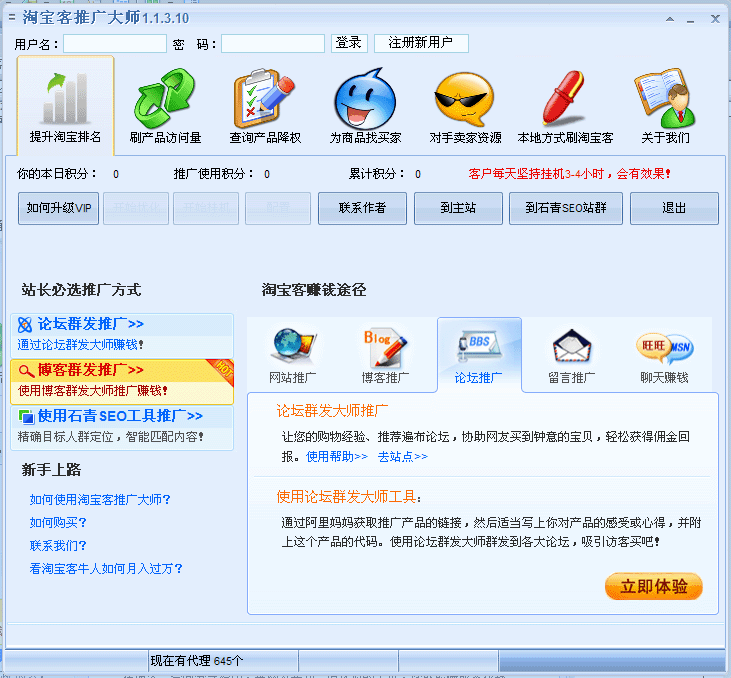Click the 如何升级VIP button
This screenshot has width=731, height=678.
point(59,208)
